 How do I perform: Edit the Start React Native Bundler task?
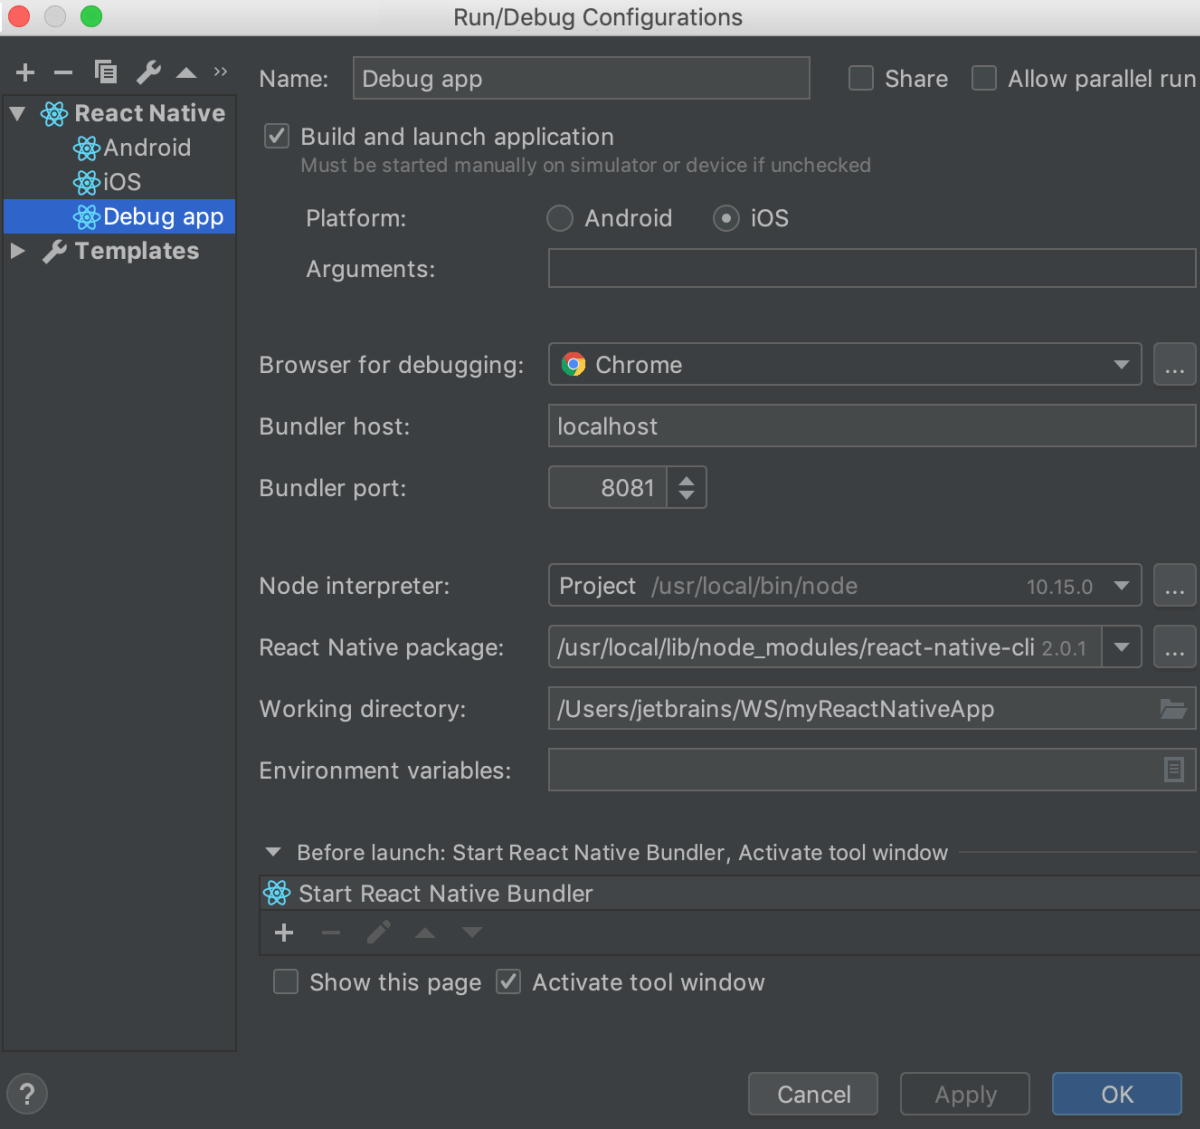pyautogui.click(x=378, y=932)
